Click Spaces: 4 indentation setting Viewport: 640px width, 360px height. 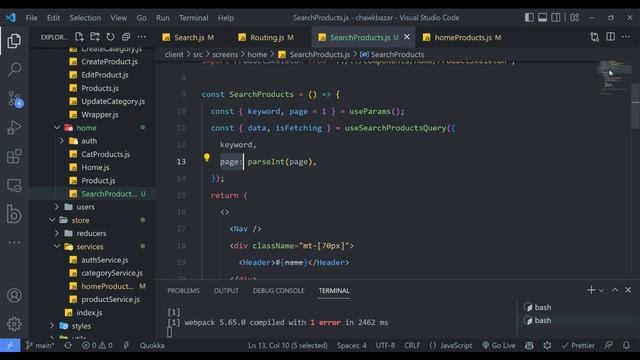pos(351,345)
